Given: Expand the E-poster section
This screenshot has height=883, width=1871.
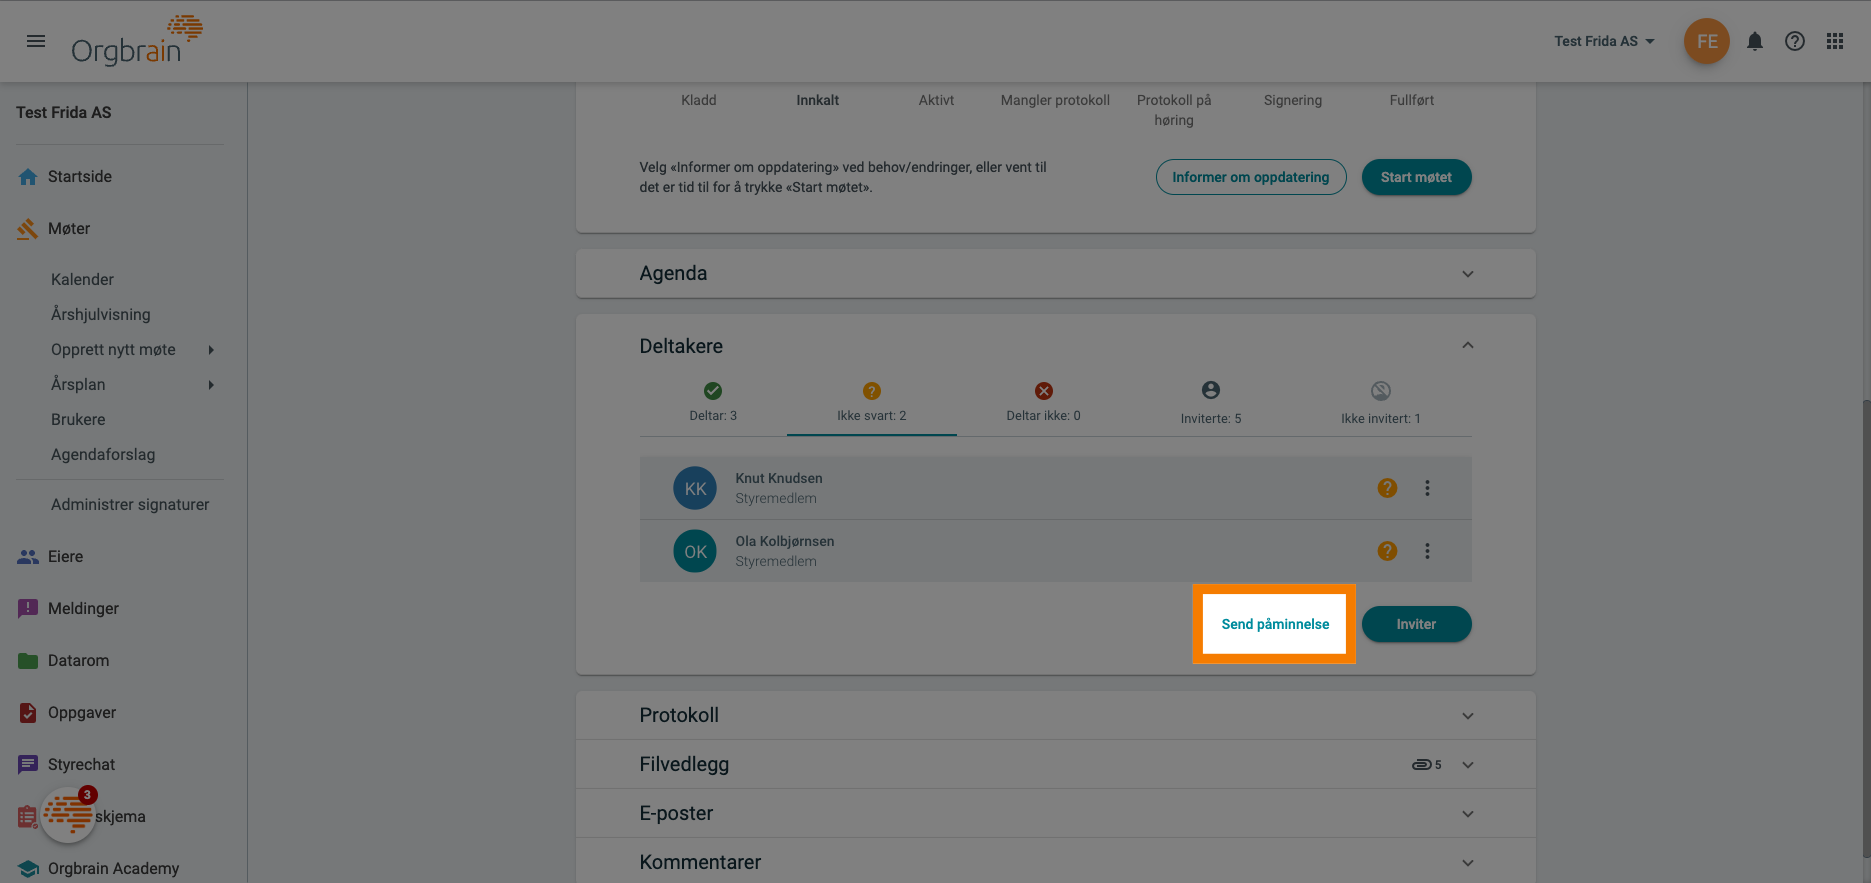Looking at the screenshot, I should pyautogui.click(x=1467, y=814).
